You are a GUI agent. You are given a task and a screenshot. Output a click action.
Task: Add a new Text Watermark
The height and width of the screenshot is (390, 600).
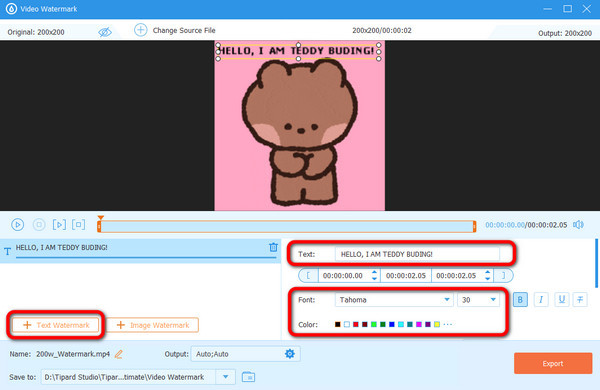[x=56, y=325]
